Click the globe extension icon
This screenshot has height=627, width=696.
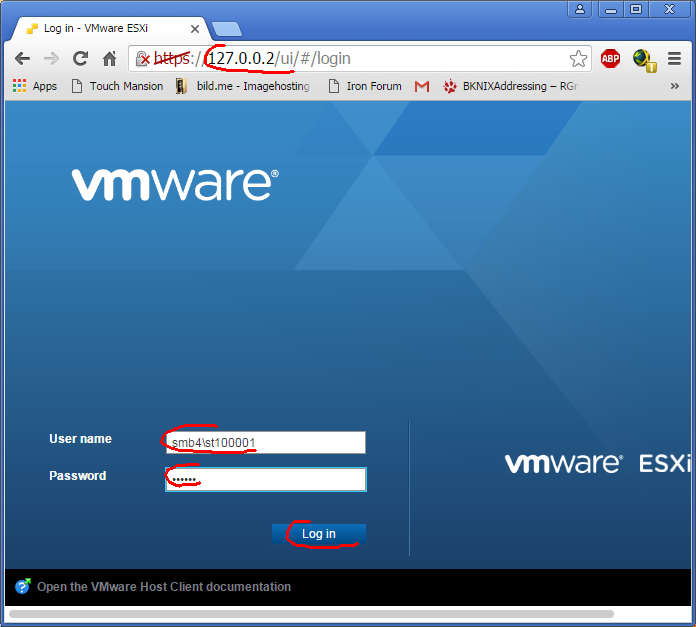click(643, 60)
